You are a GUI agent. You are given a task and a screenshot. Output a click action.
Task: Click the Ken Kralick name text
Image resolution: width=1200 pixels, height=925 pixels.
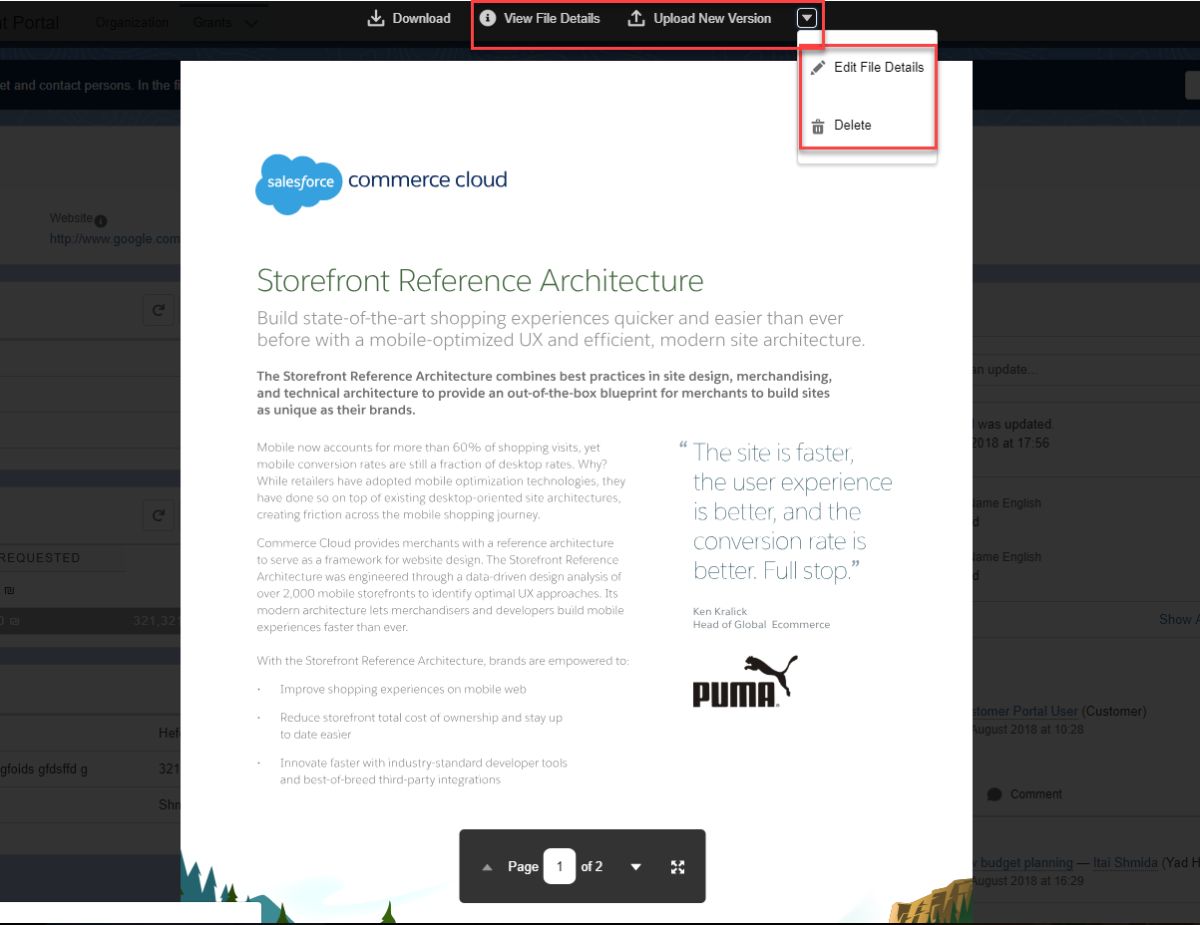point(720,611)
